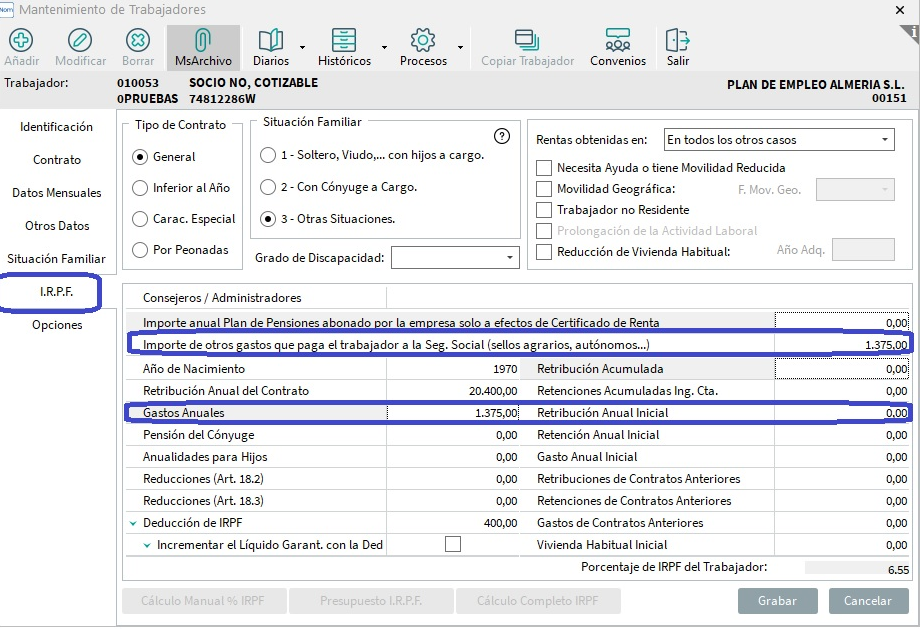The image size is (920, 629).
Task: Click the Cancelar button
Action: [868, 601]
